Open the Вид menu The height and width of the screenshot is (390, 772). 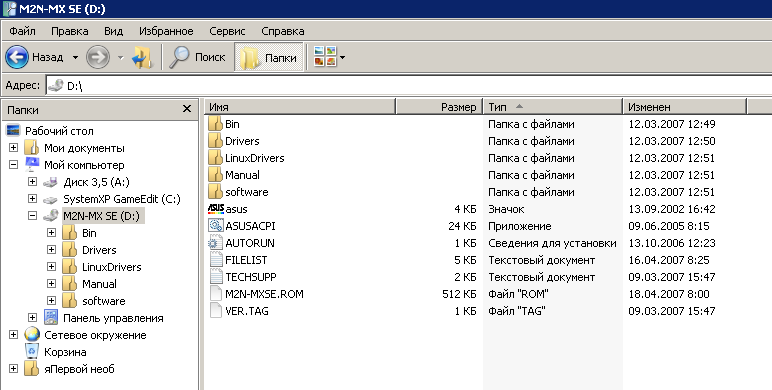coord(113,31)
